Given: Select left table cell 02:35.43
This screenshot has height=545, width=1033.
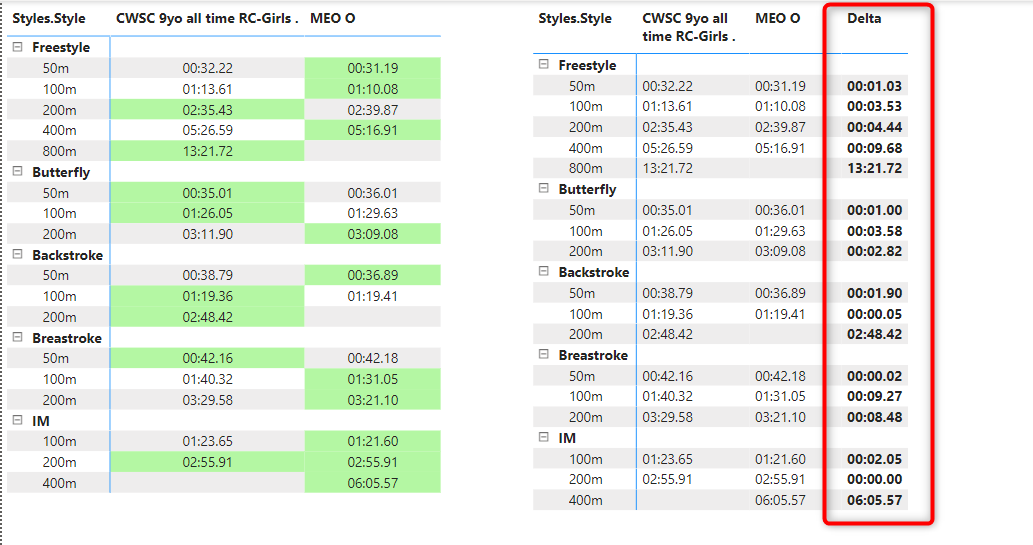Looking at the screenshot, I should 208,110.
